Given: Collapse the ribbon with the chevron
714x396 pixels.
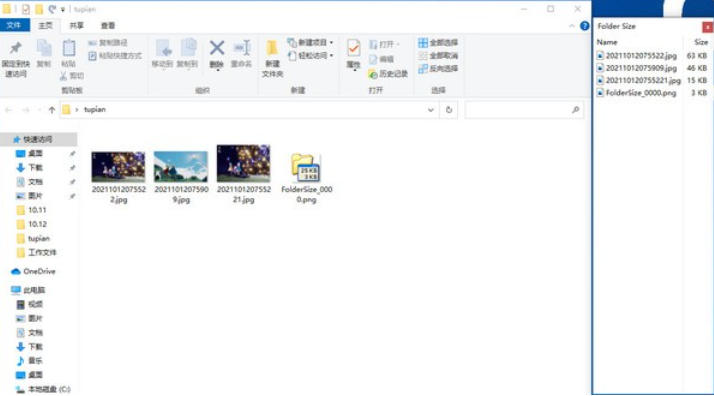Looking at the screenshot, I should [572, 26].
